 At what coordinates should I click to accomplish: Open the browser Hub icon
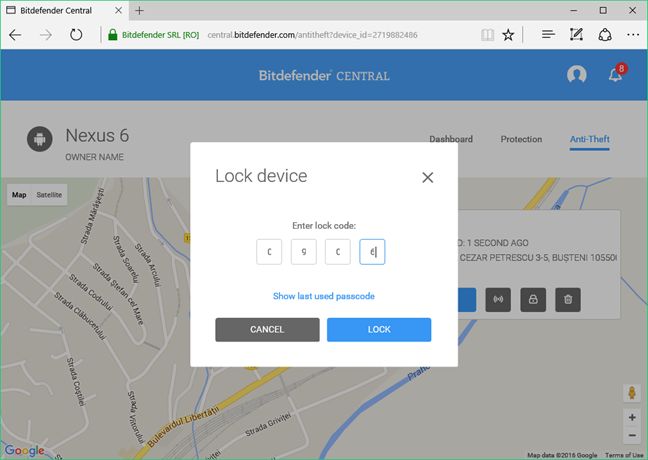coord(548,35)
